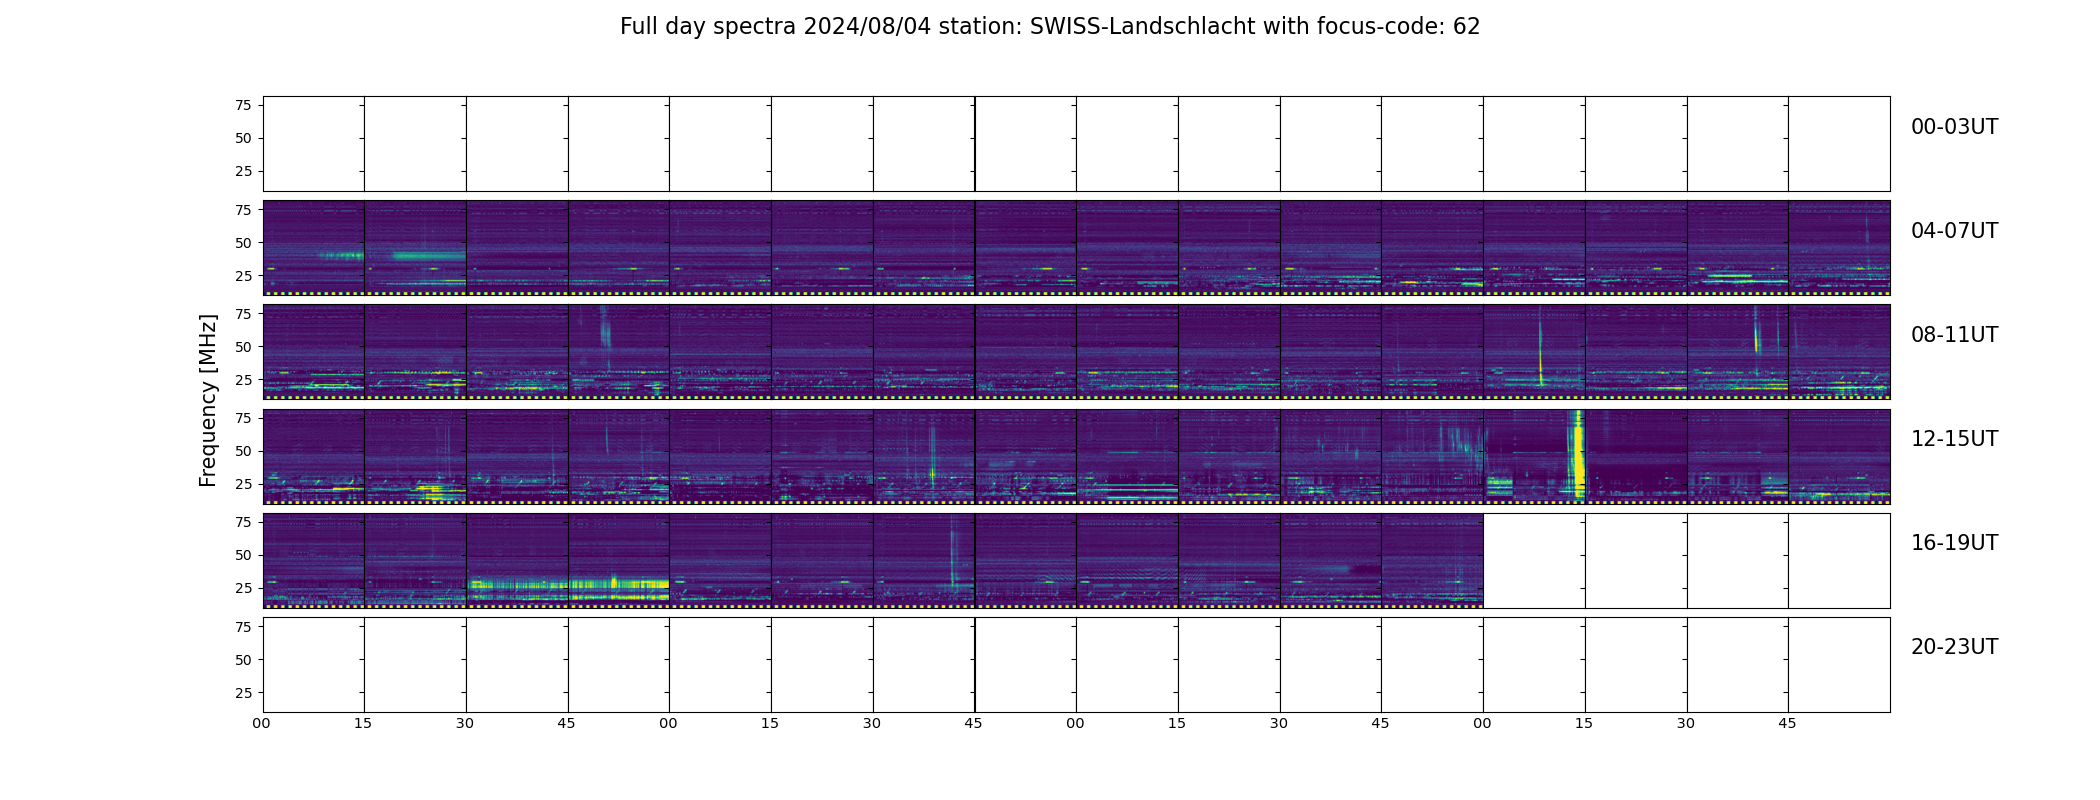Screen dimensions: 2100x800
Task: Click the 25 tick label of the 12-15UT row
Action: (243, 483)
